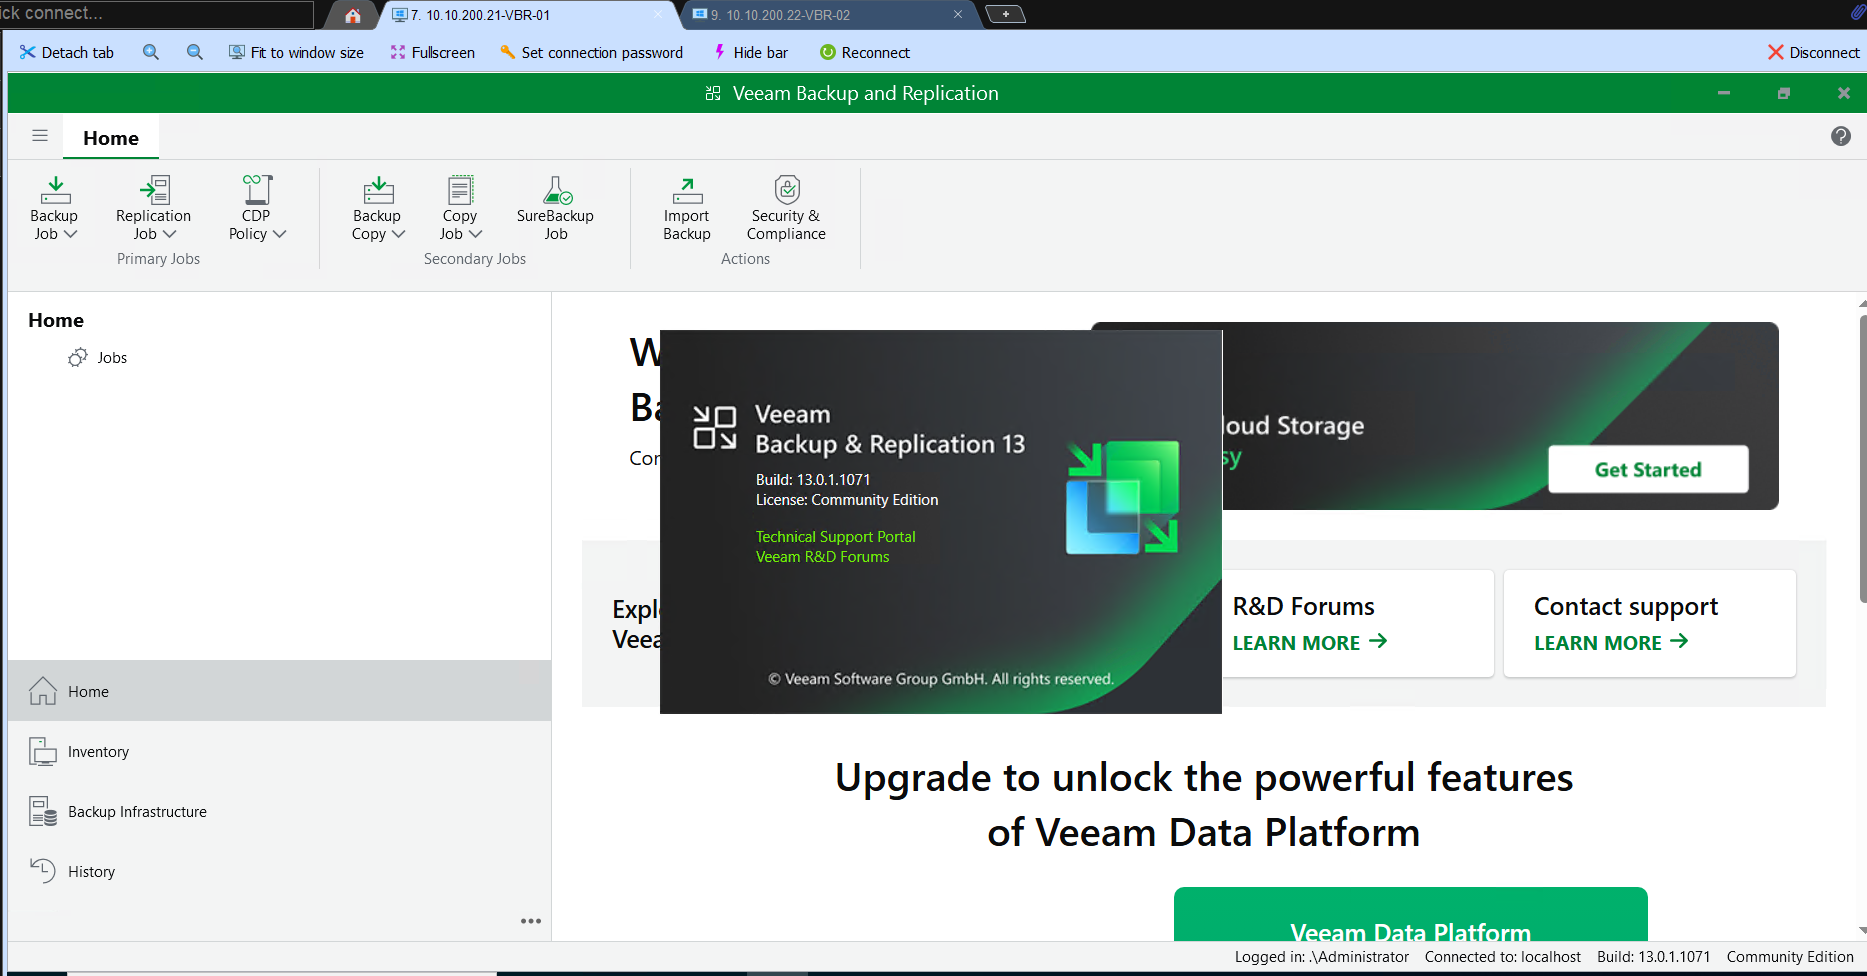Screen dimensions: 1867x976
Task: Open the Backup Job ribbon icon
Action: pos(55,190)
